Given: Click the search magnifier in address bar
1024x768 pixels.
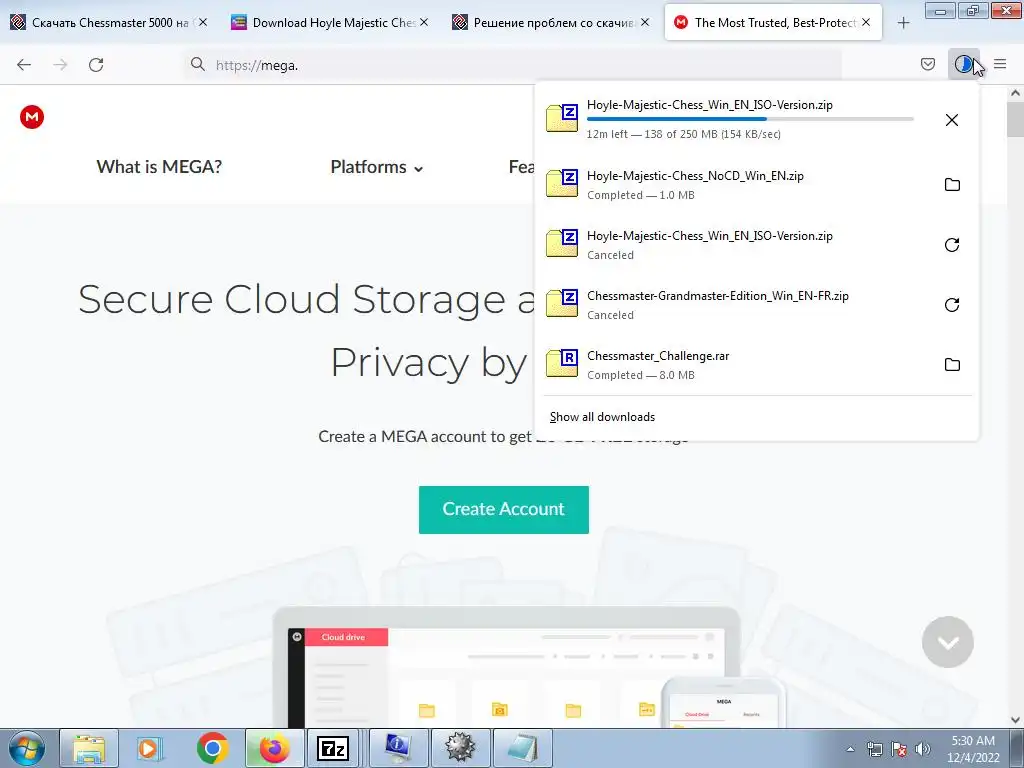Looking at the screenshot, I should [197, 64].
